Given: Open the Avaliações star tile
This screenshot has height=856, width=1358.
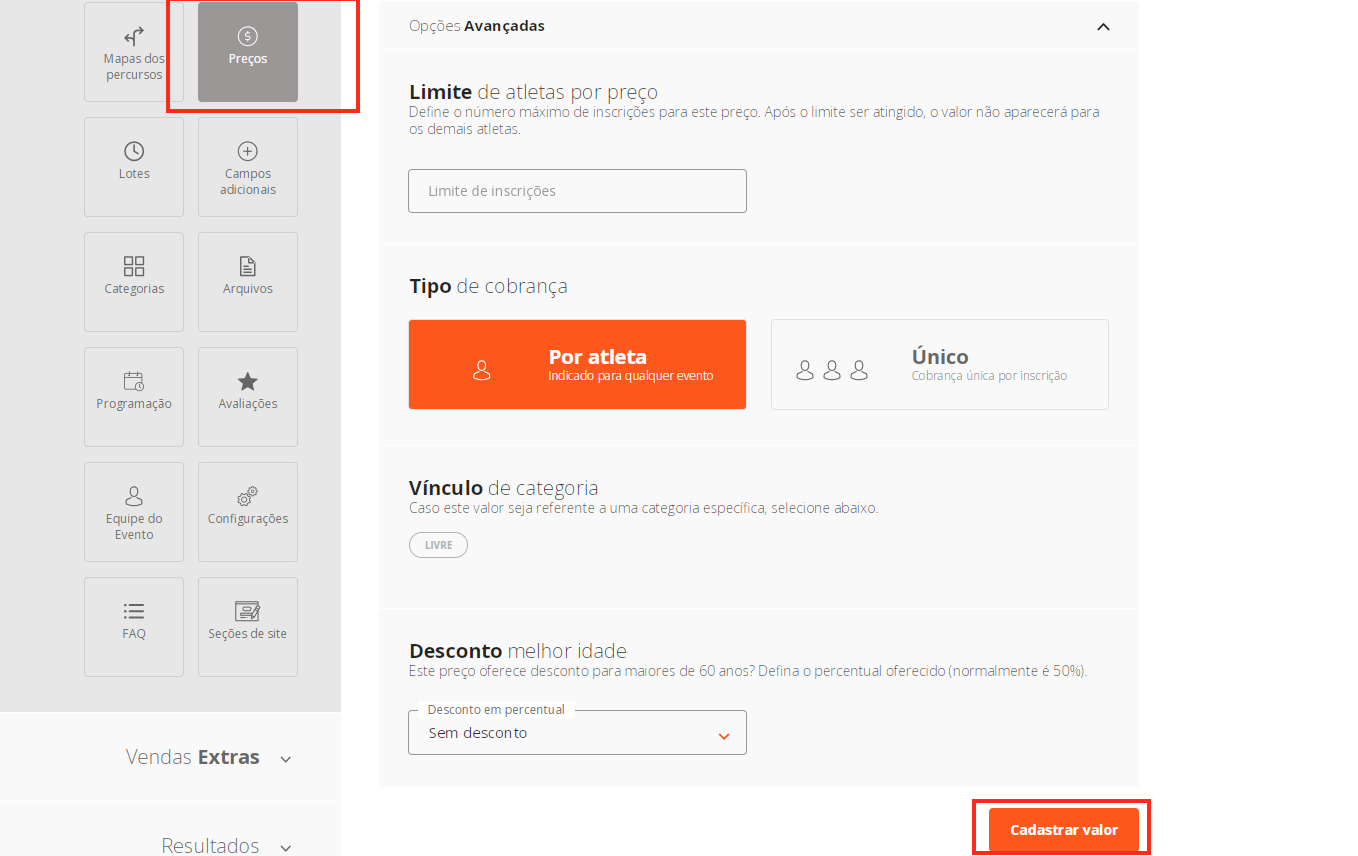Looking at the screenshot, I should coord(248,397).
